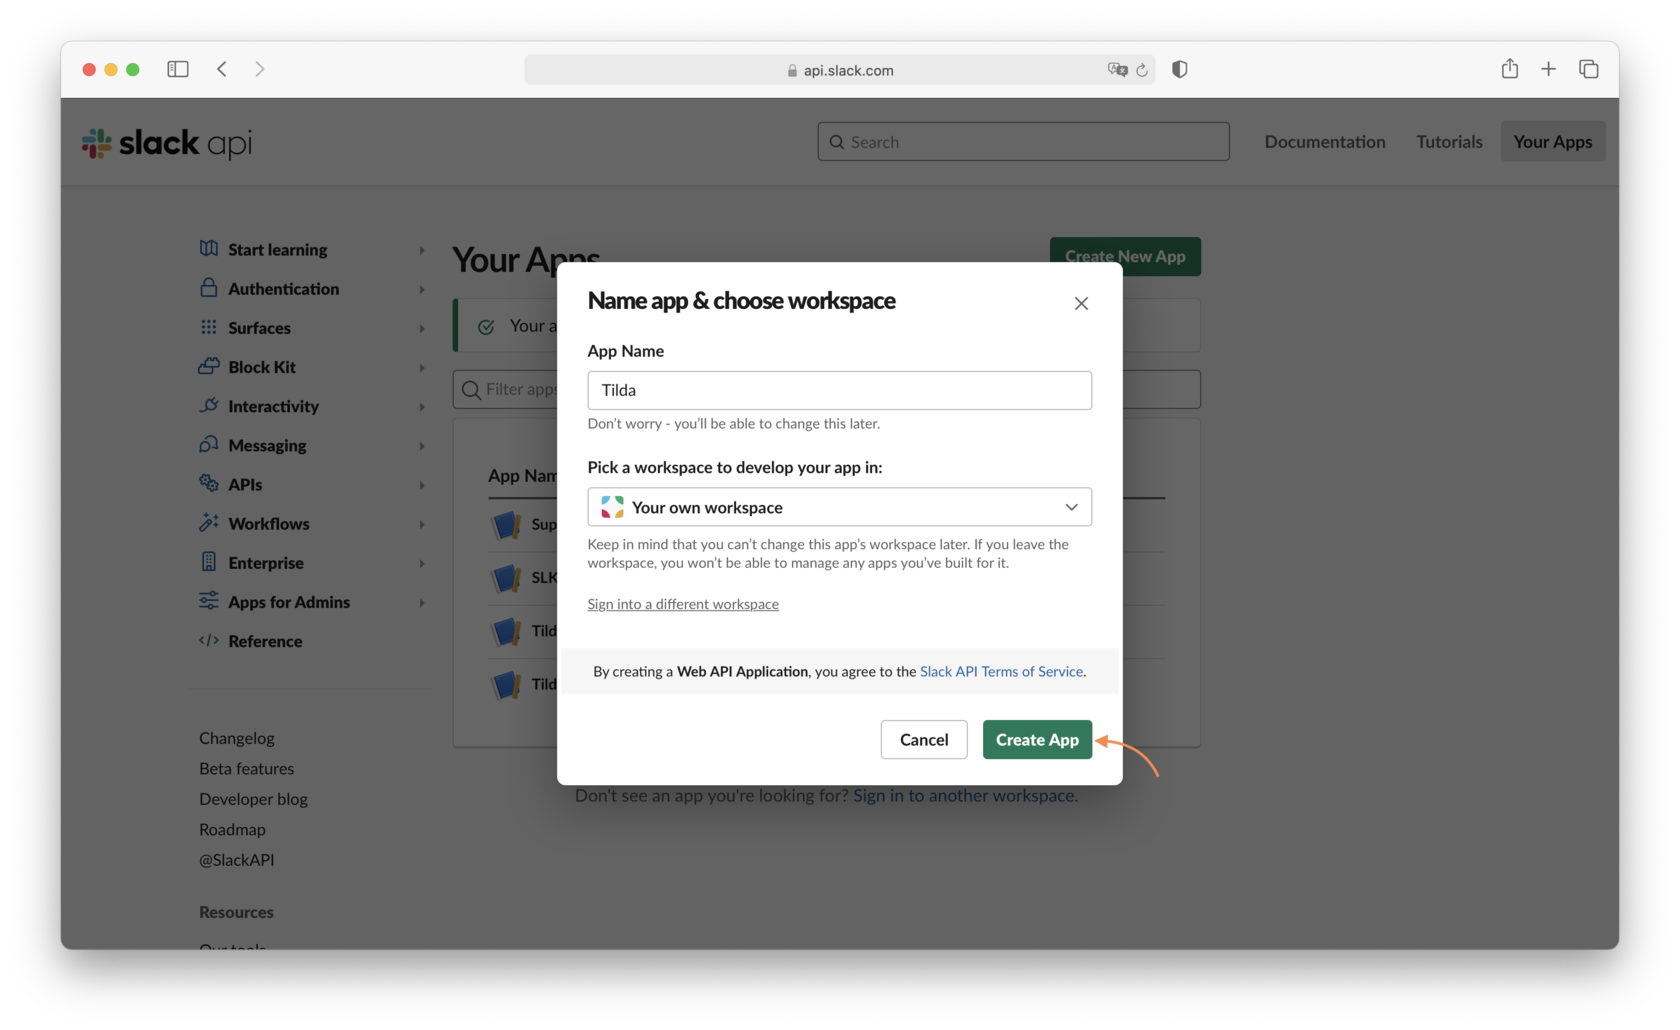
Task: Click the Enterprise building icon
Action: click(x=208, y=561)
